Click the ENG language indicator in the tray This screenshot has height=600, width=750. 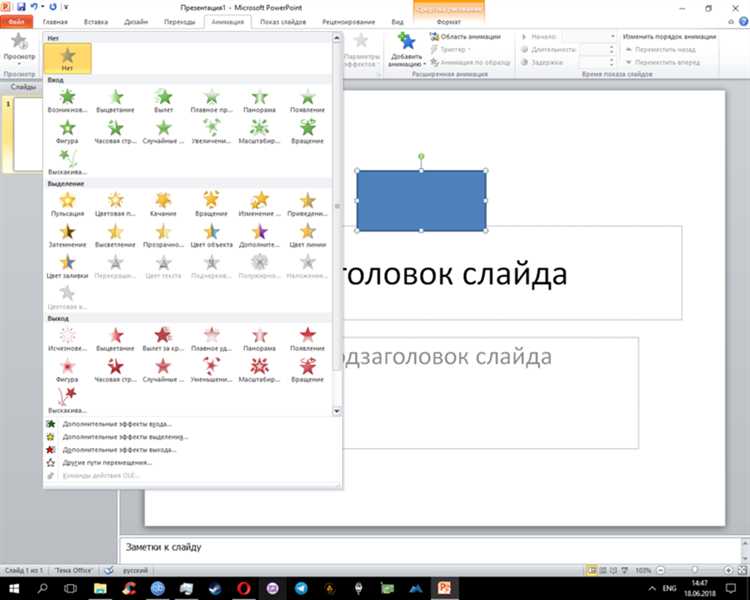point(670,588)
